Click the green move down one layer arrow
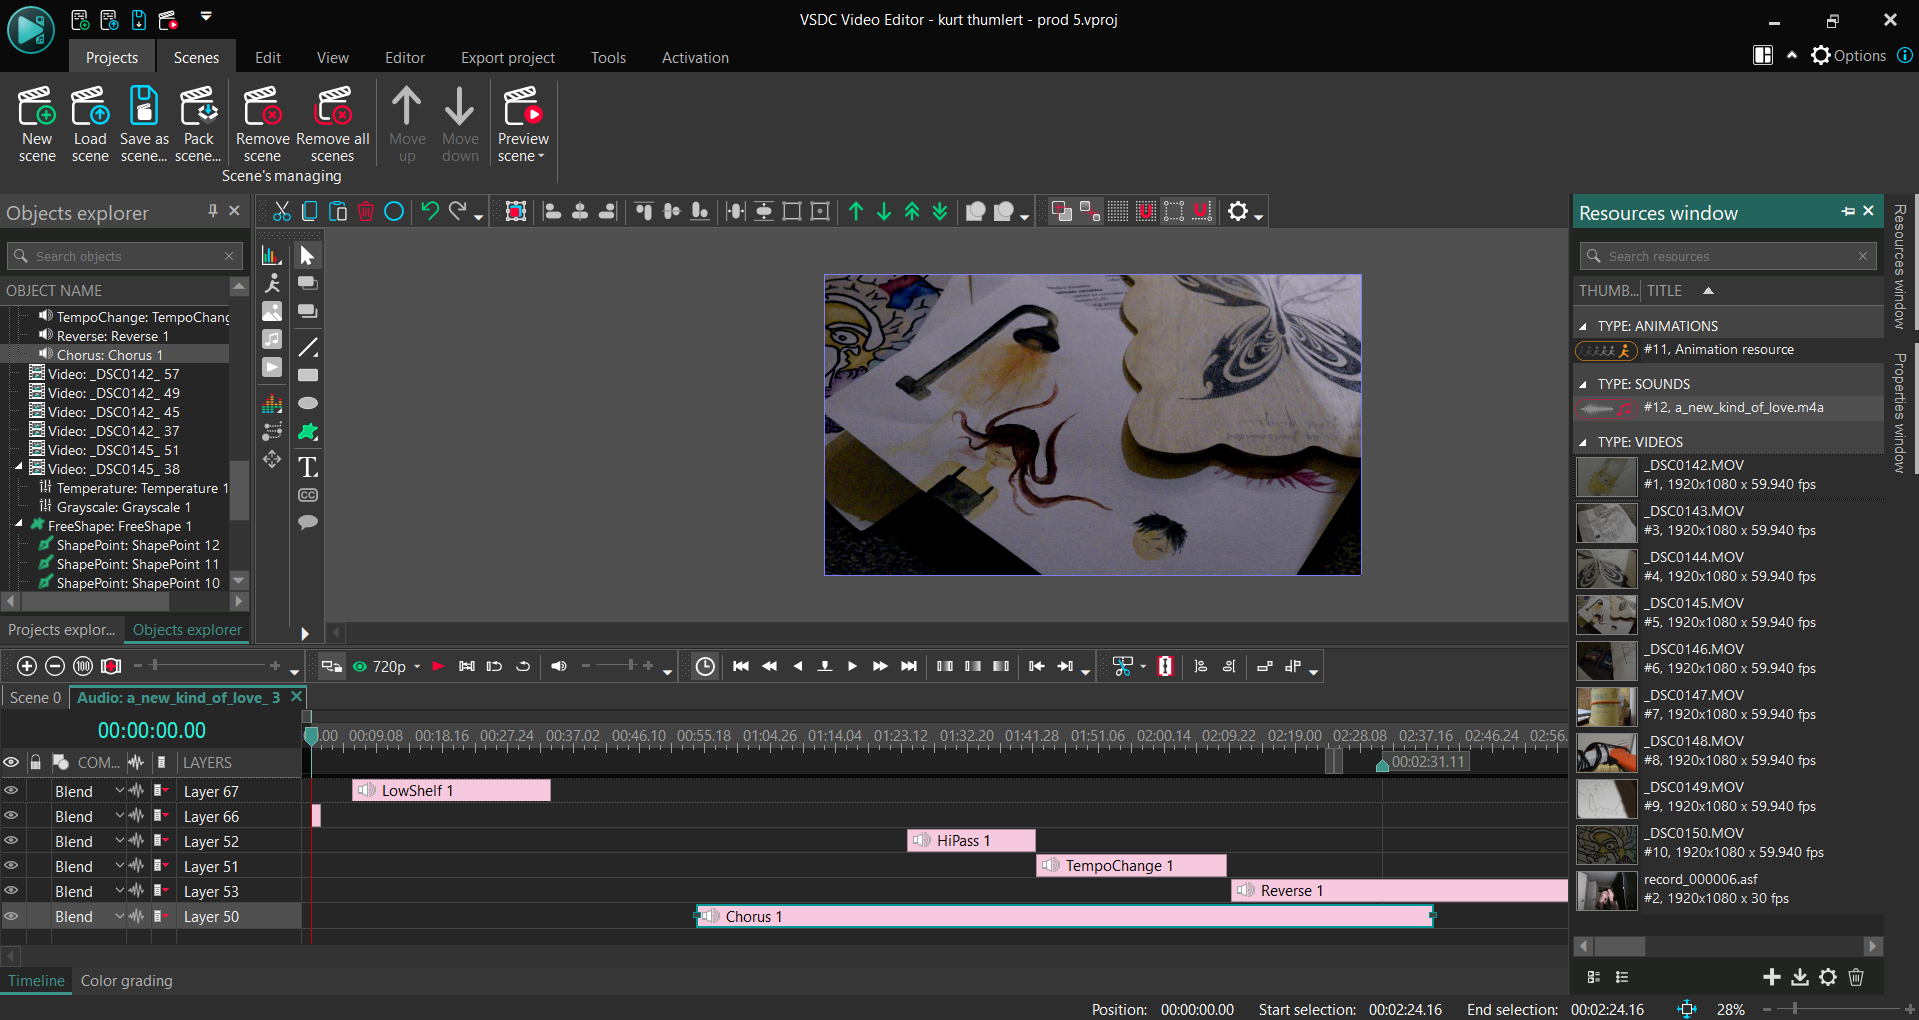Screen dimensions: 1919x1020 point(884,211)
